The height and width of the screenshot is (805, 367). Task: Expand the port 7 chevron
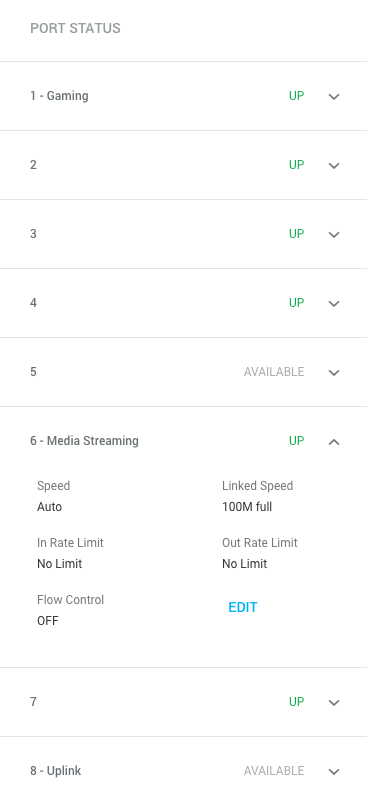pyautogui.click(x=334, y=702)
